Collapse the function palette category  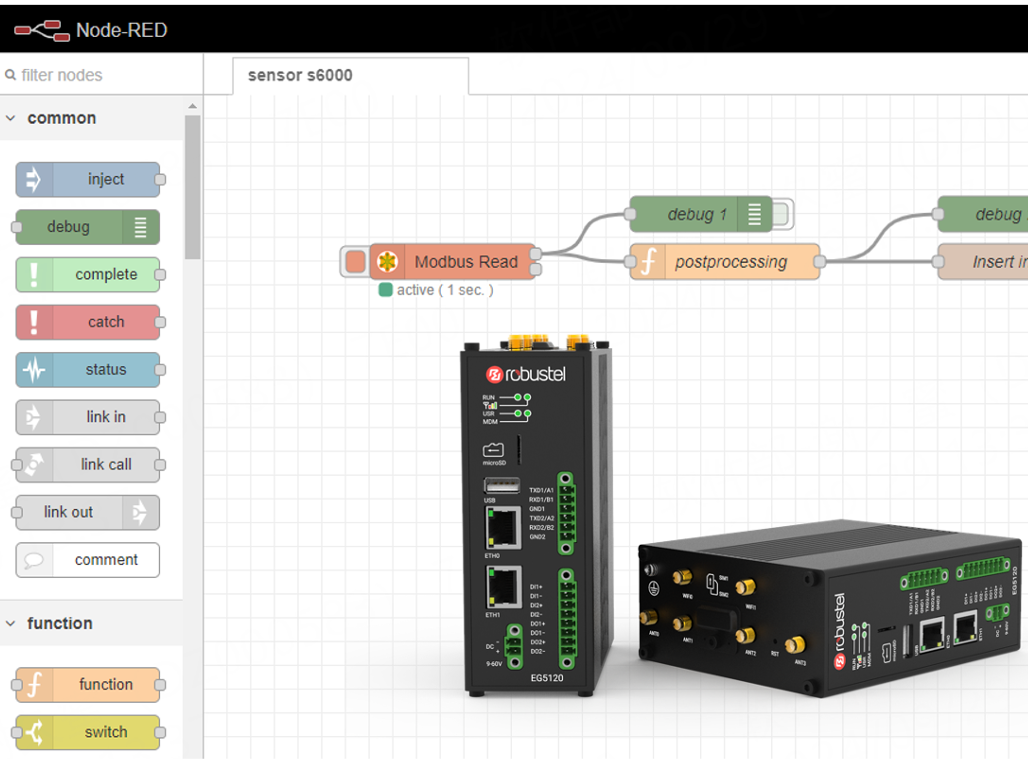point(11,623)
